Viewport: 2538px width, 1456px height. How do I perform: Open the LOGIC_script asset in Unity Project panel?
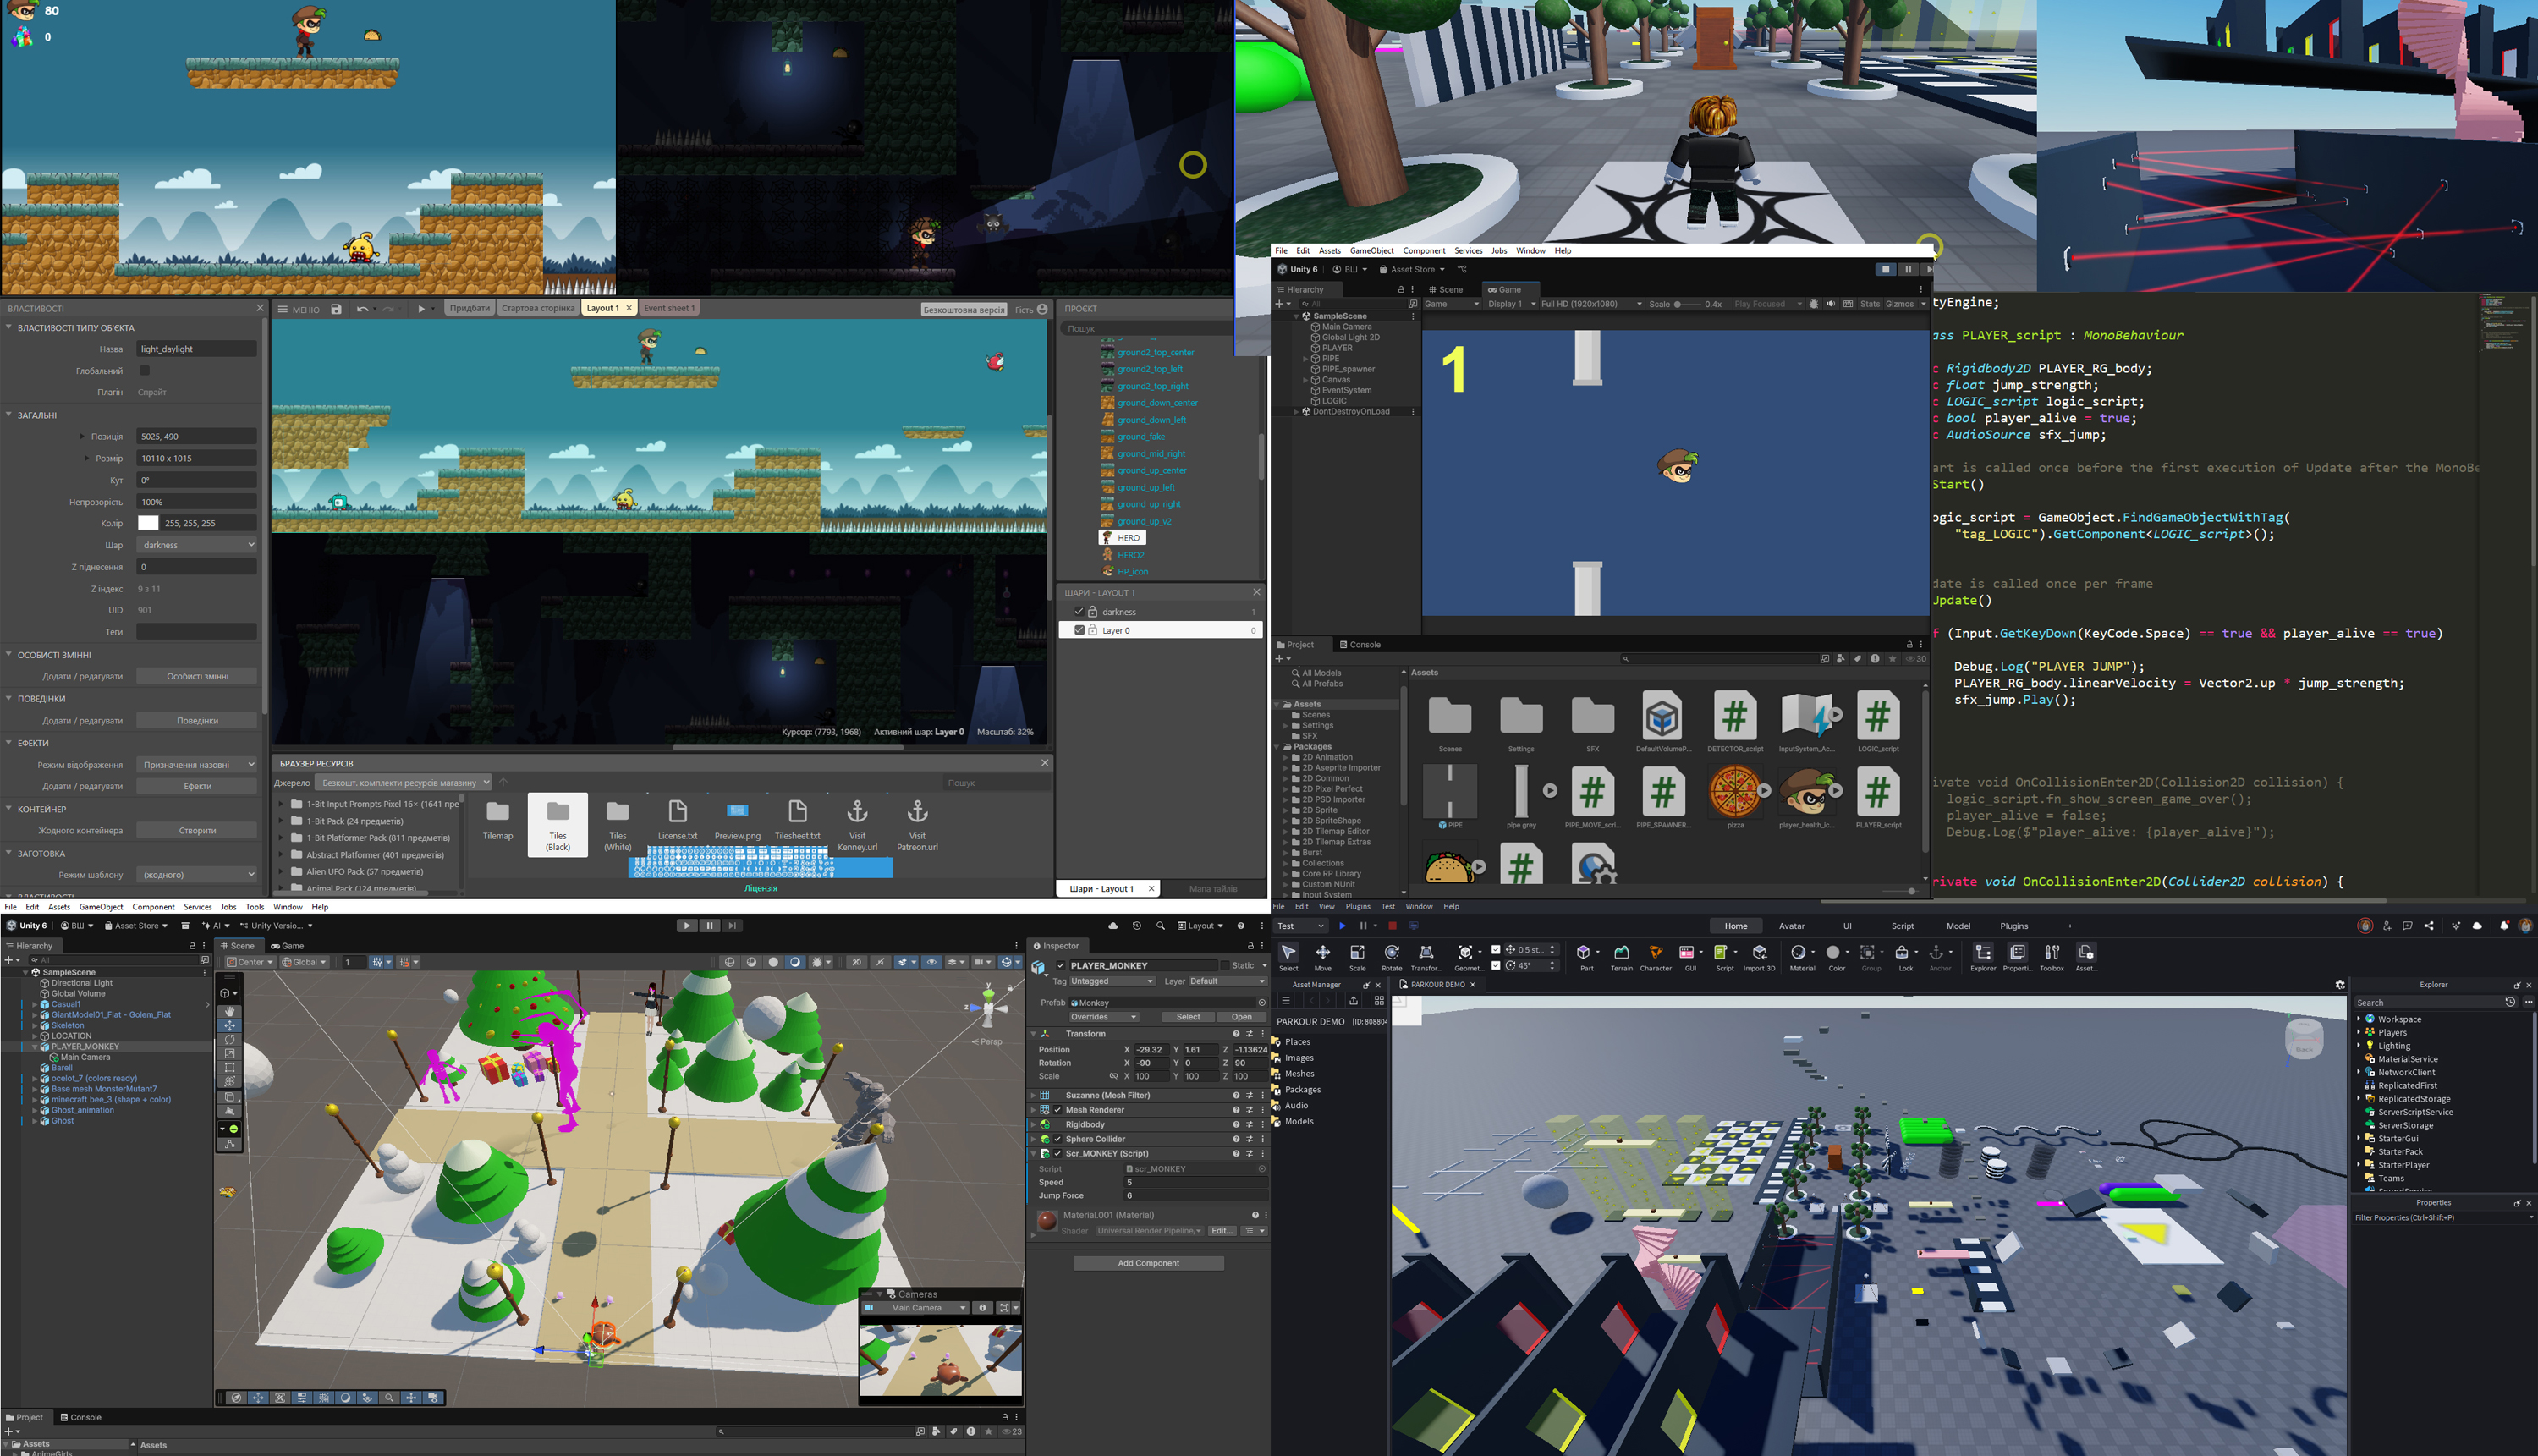click(1877, 722)
